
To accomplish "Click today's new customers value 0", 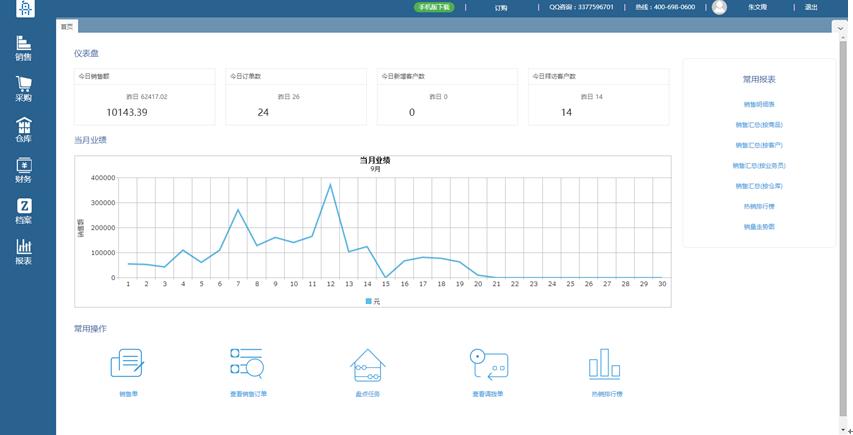I will [x=412, y=113].
